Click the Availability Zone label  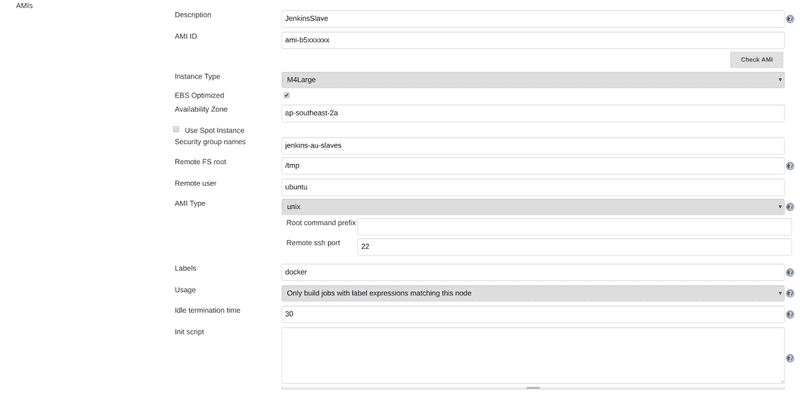201,109
